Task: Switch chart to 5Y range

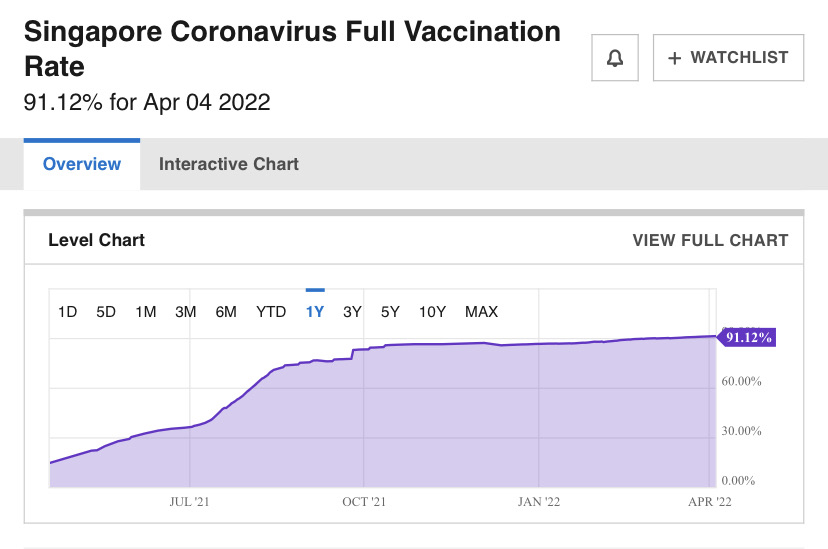Action: (390, 312)
